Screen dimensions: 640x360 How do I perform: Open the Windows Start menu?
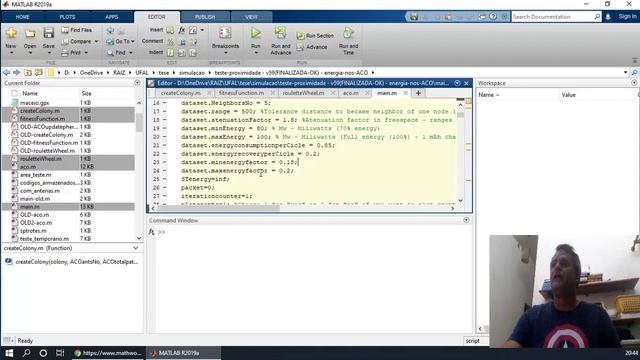(x=9, y=353)
